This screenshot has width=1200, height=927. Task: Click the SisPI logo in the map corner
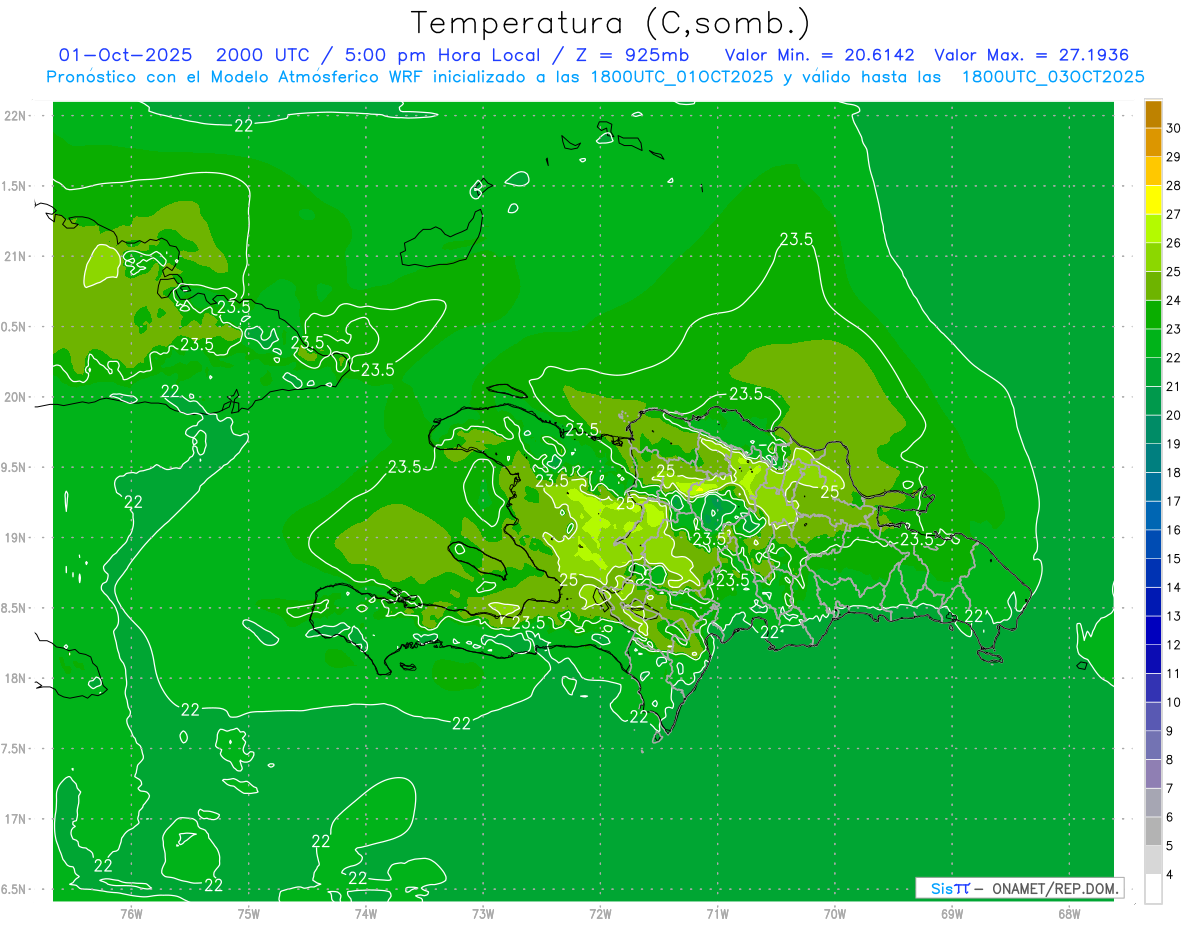tap(949, 888)
